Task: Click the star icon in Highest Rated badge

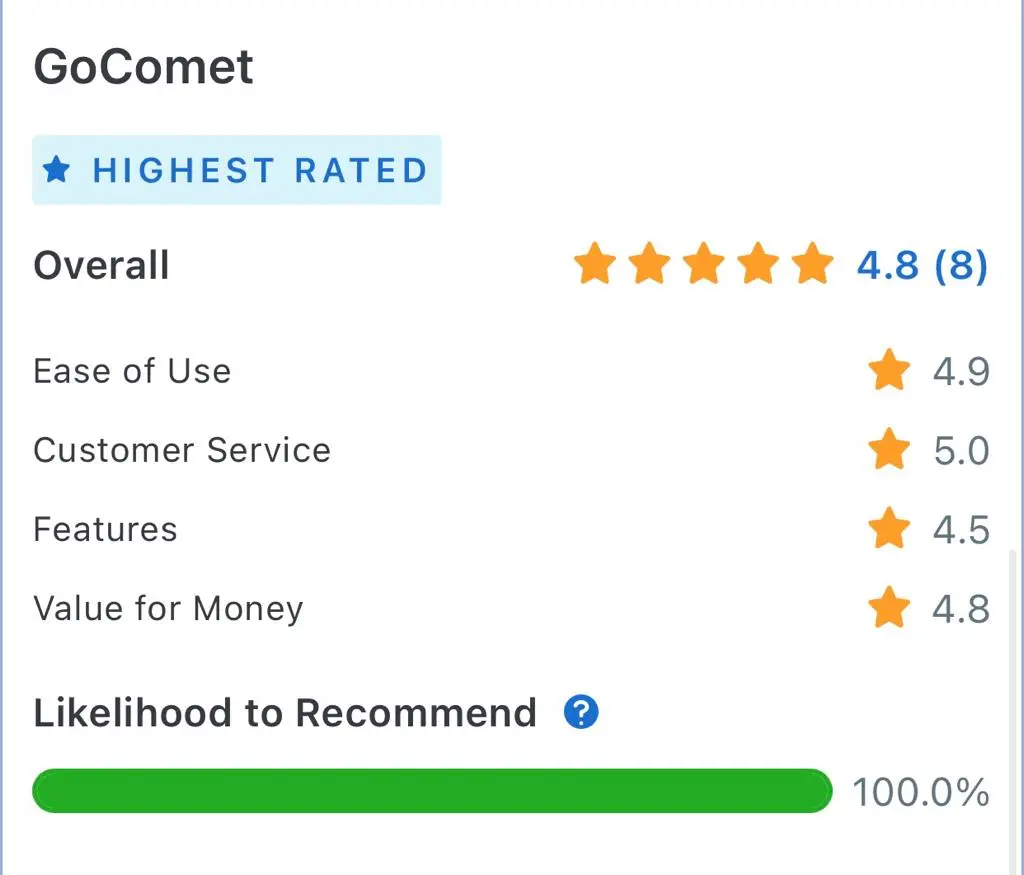Action: pos(56,170)
